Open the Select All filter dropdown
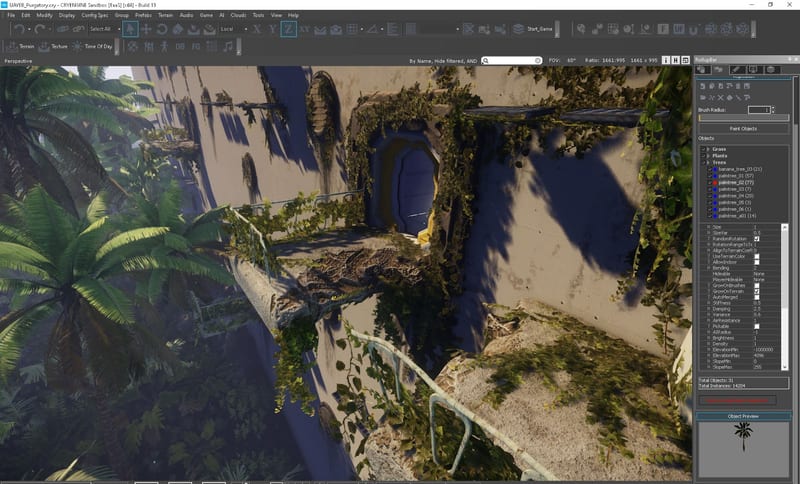This screenshot has width=800, height=484. click(105, 29)
